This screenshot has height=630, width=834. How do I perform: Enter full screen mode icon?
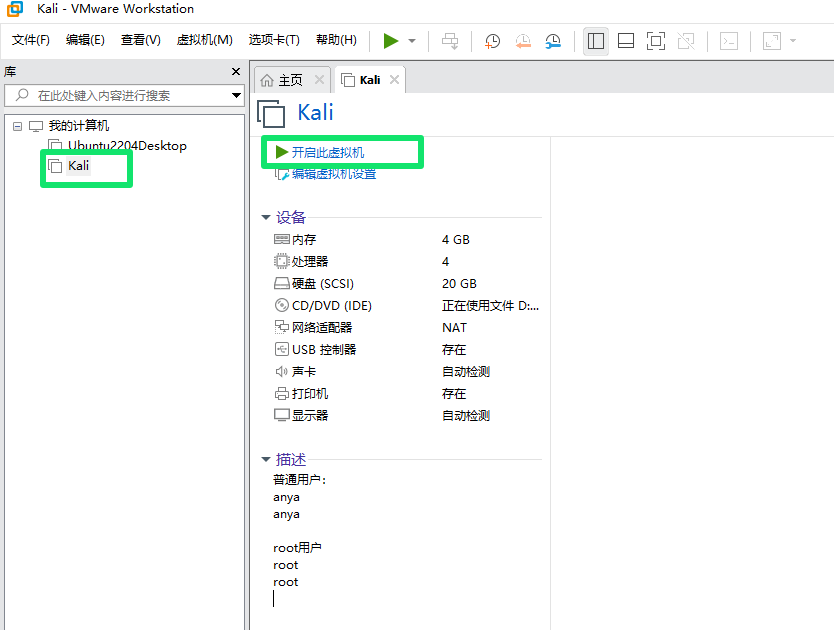pyautogui.click(x=656, y=41)
